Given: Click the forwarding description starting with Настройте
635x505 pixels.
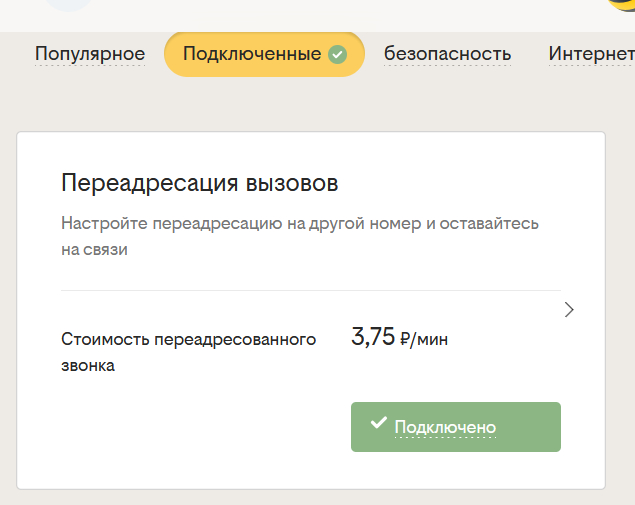Looking at the screenshot, I should [300, 223].
